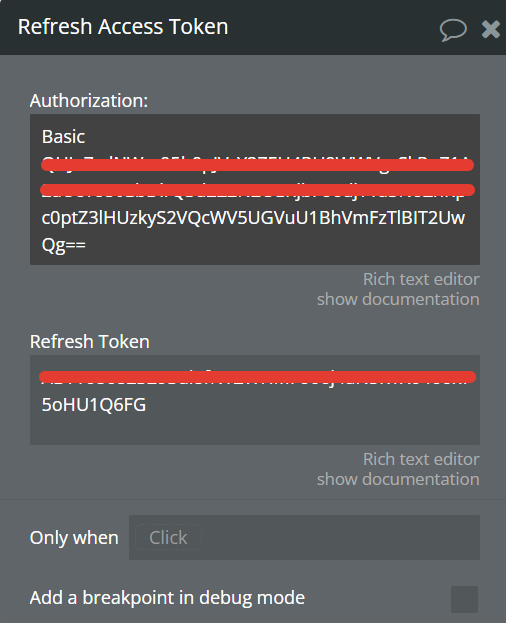
Task: Click the 'Refresh Token' field label
Action: 90,342
